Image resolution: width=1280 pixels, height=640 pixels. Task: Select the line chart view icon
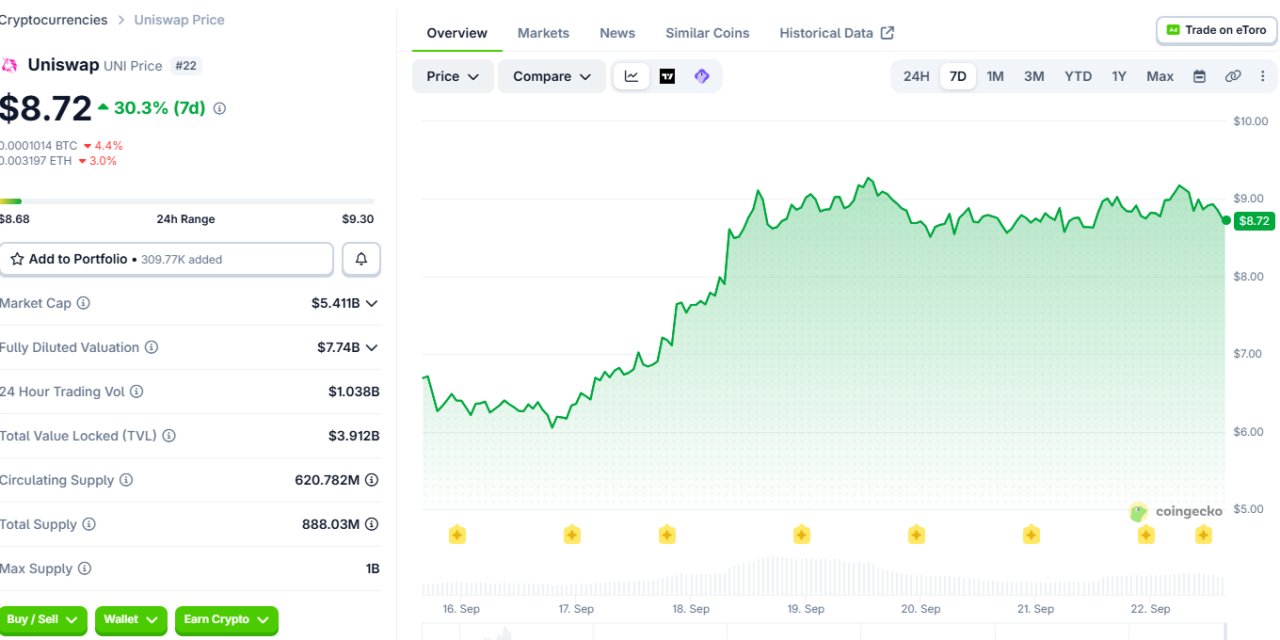(x=631, y=76)
